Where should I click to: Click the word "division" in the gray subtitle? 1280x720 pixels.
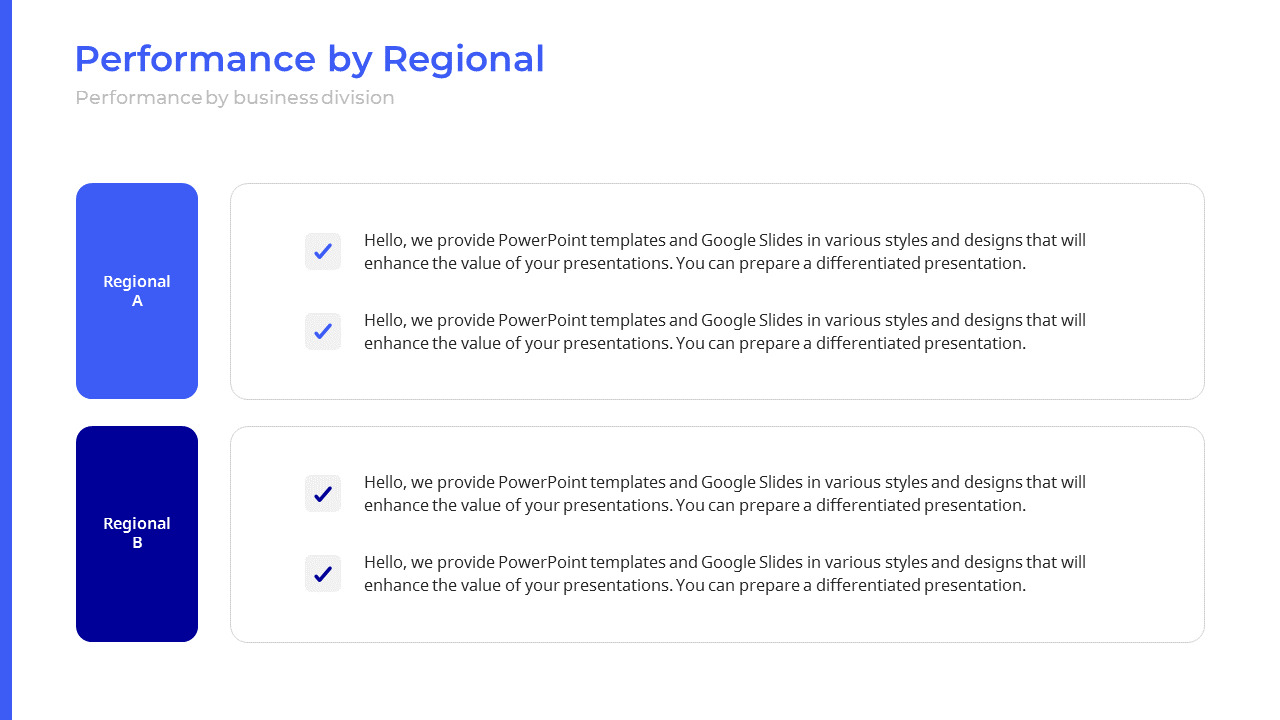click(358, 98)
